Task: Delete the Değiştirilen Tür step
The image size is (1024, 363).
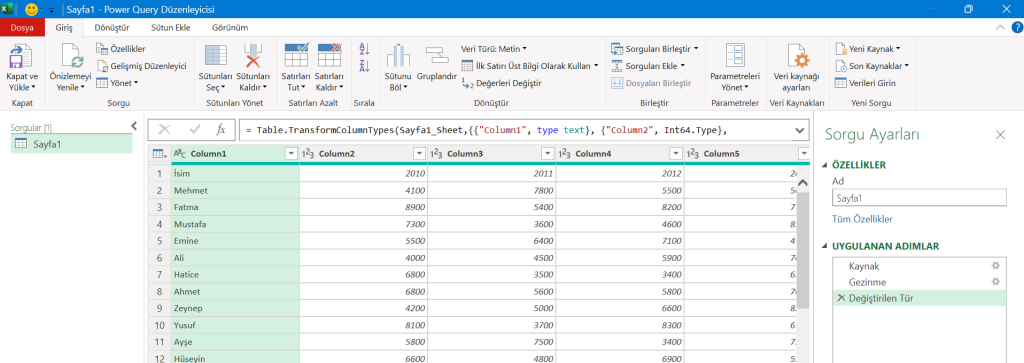Action: coord(840,298)
